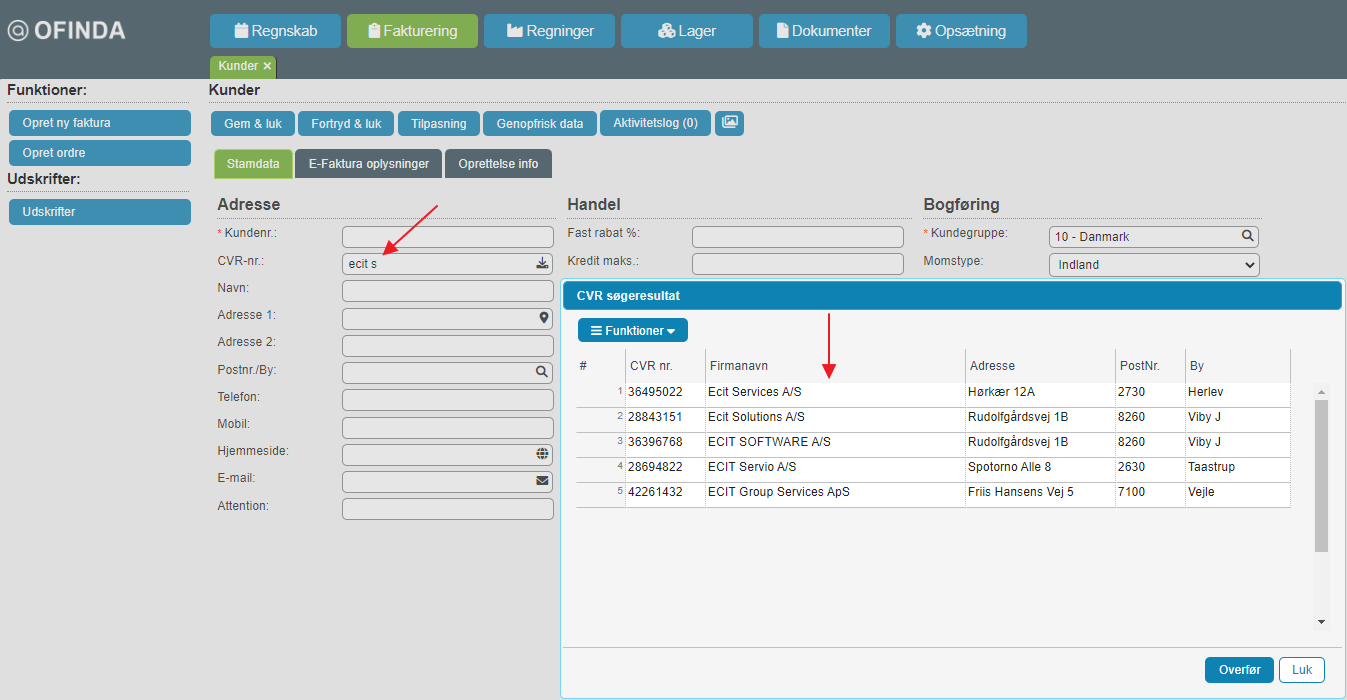Click Gem & luk button
Image resolution: width=1347 pixels, height=700 pixels.
point(253,123)
